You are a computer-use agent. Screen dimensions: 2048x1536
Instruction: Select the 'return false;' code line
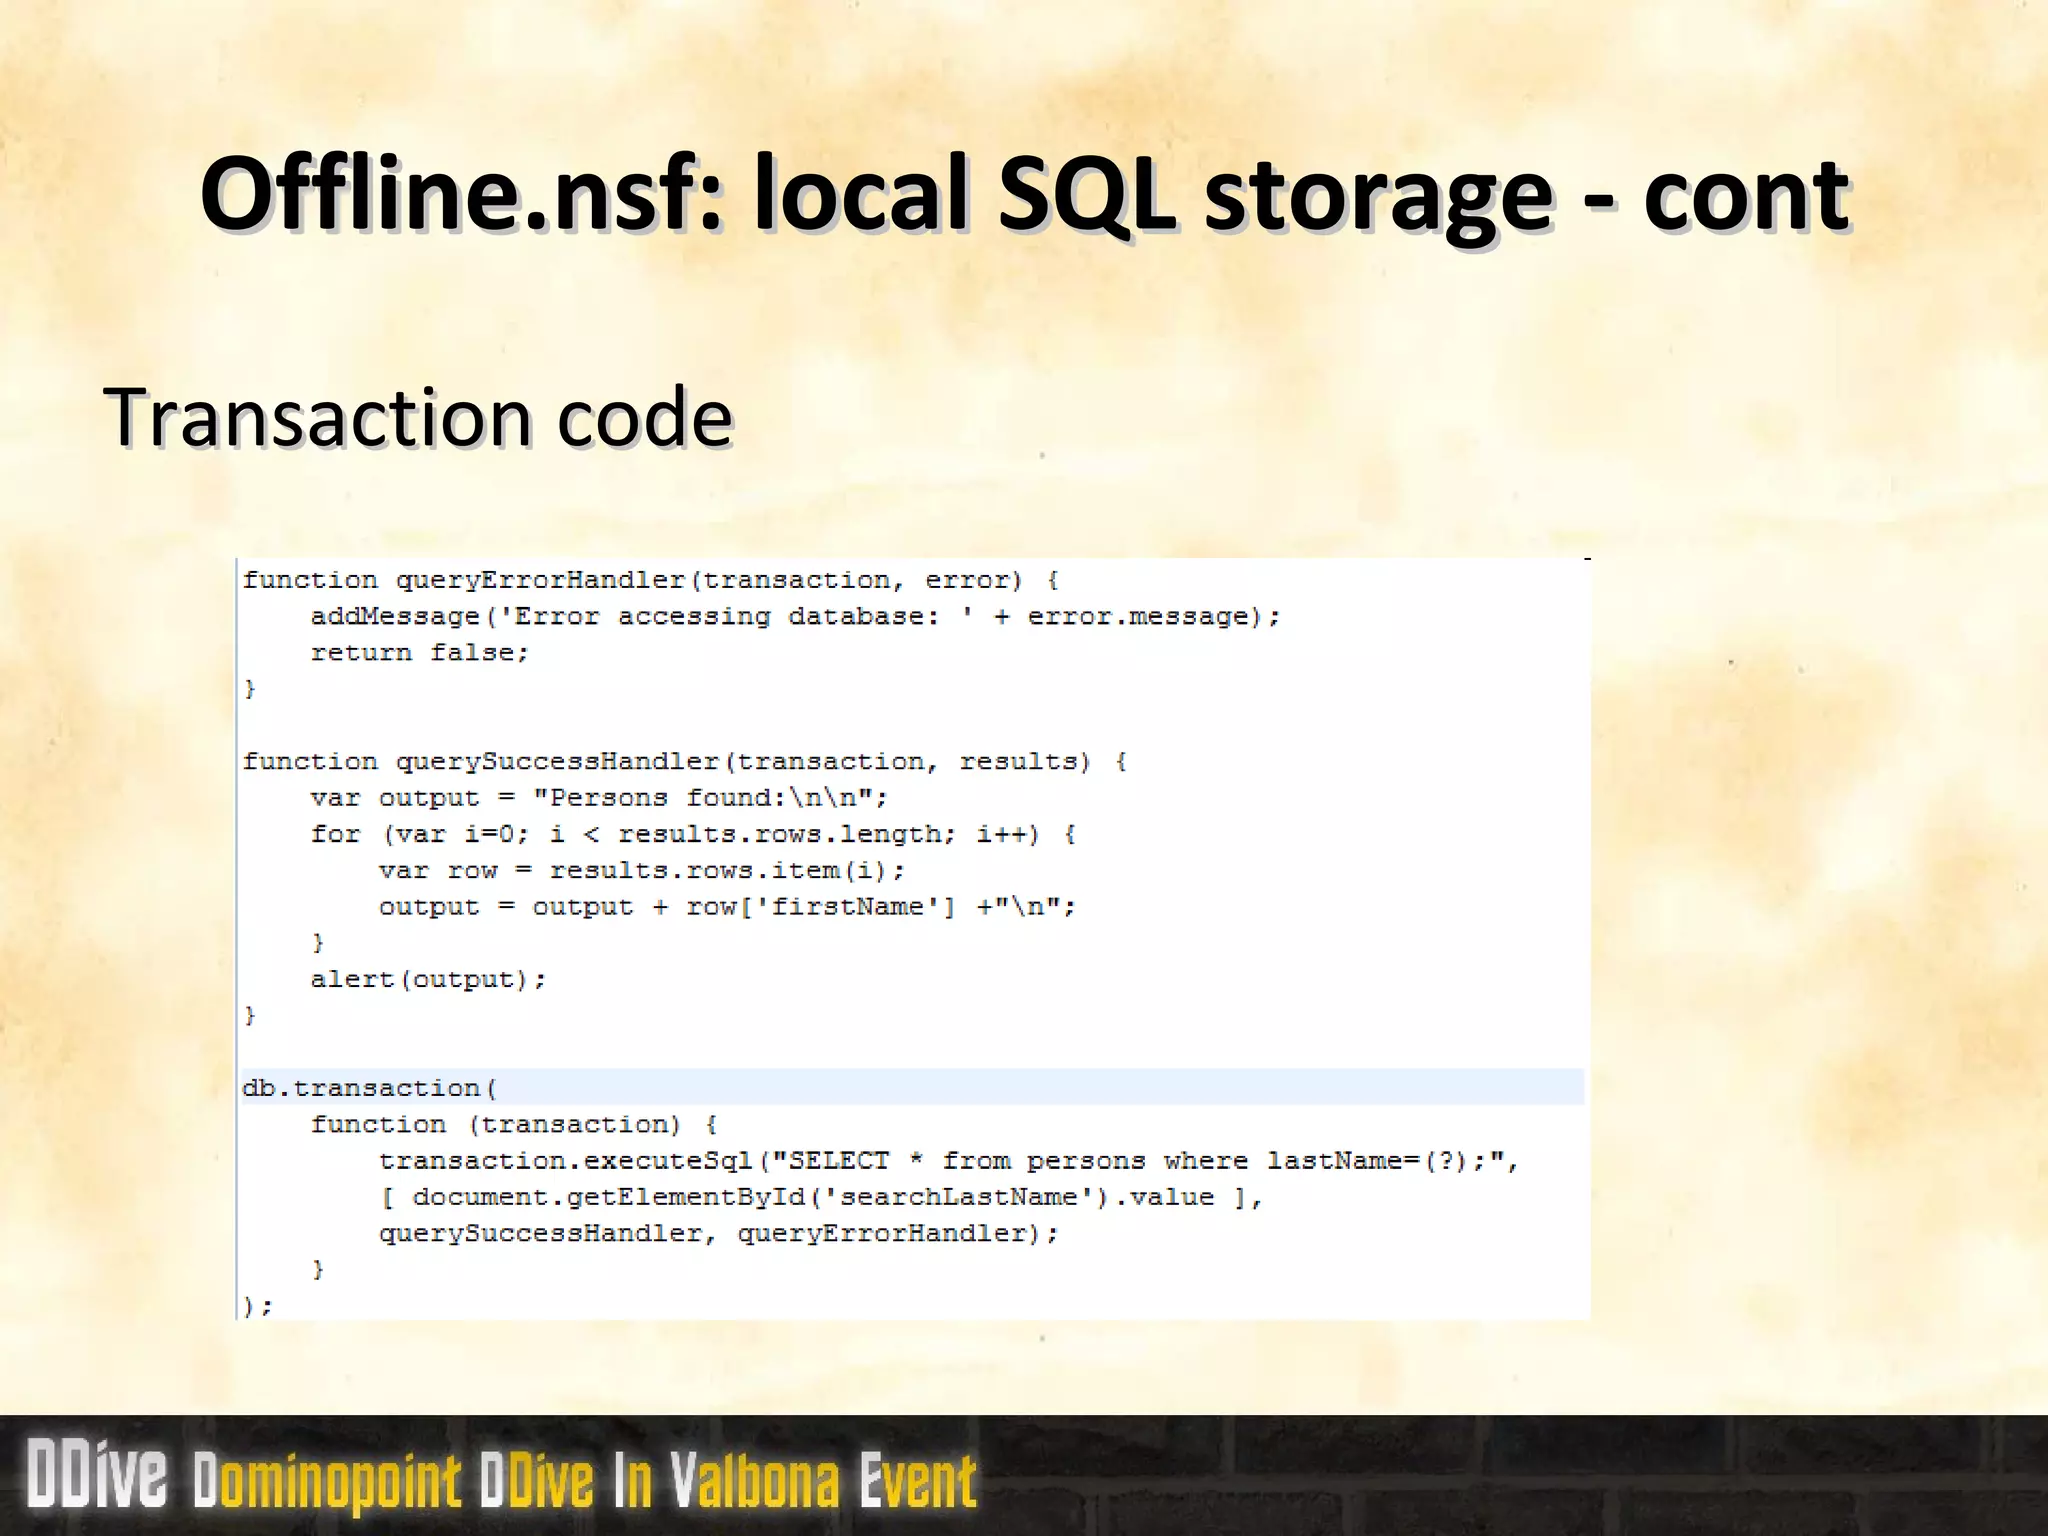(420, 653)
